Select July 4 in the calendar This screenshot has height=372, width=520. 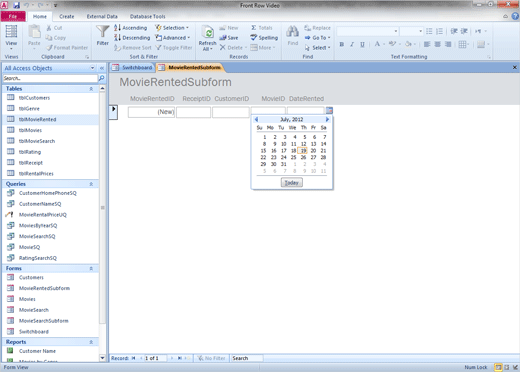pos(294,137)
